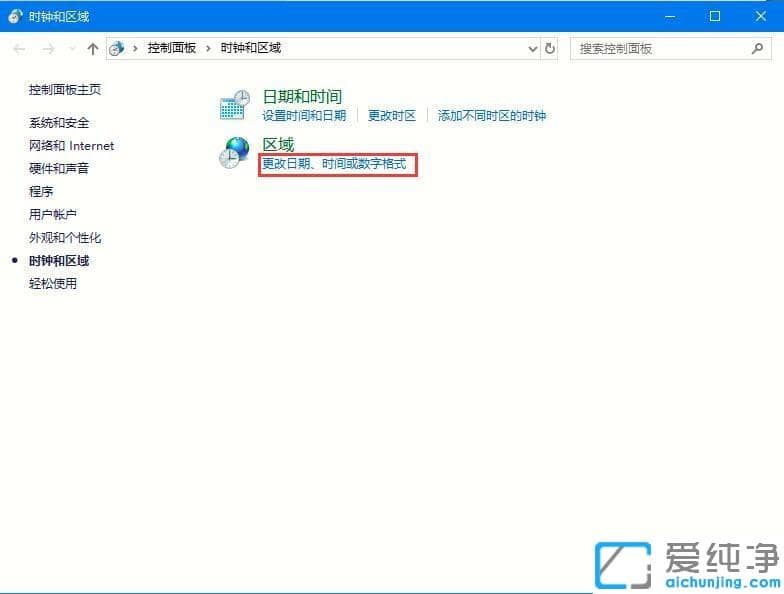Expand the recent locations dropdown arrow

[x=70, y=48]
